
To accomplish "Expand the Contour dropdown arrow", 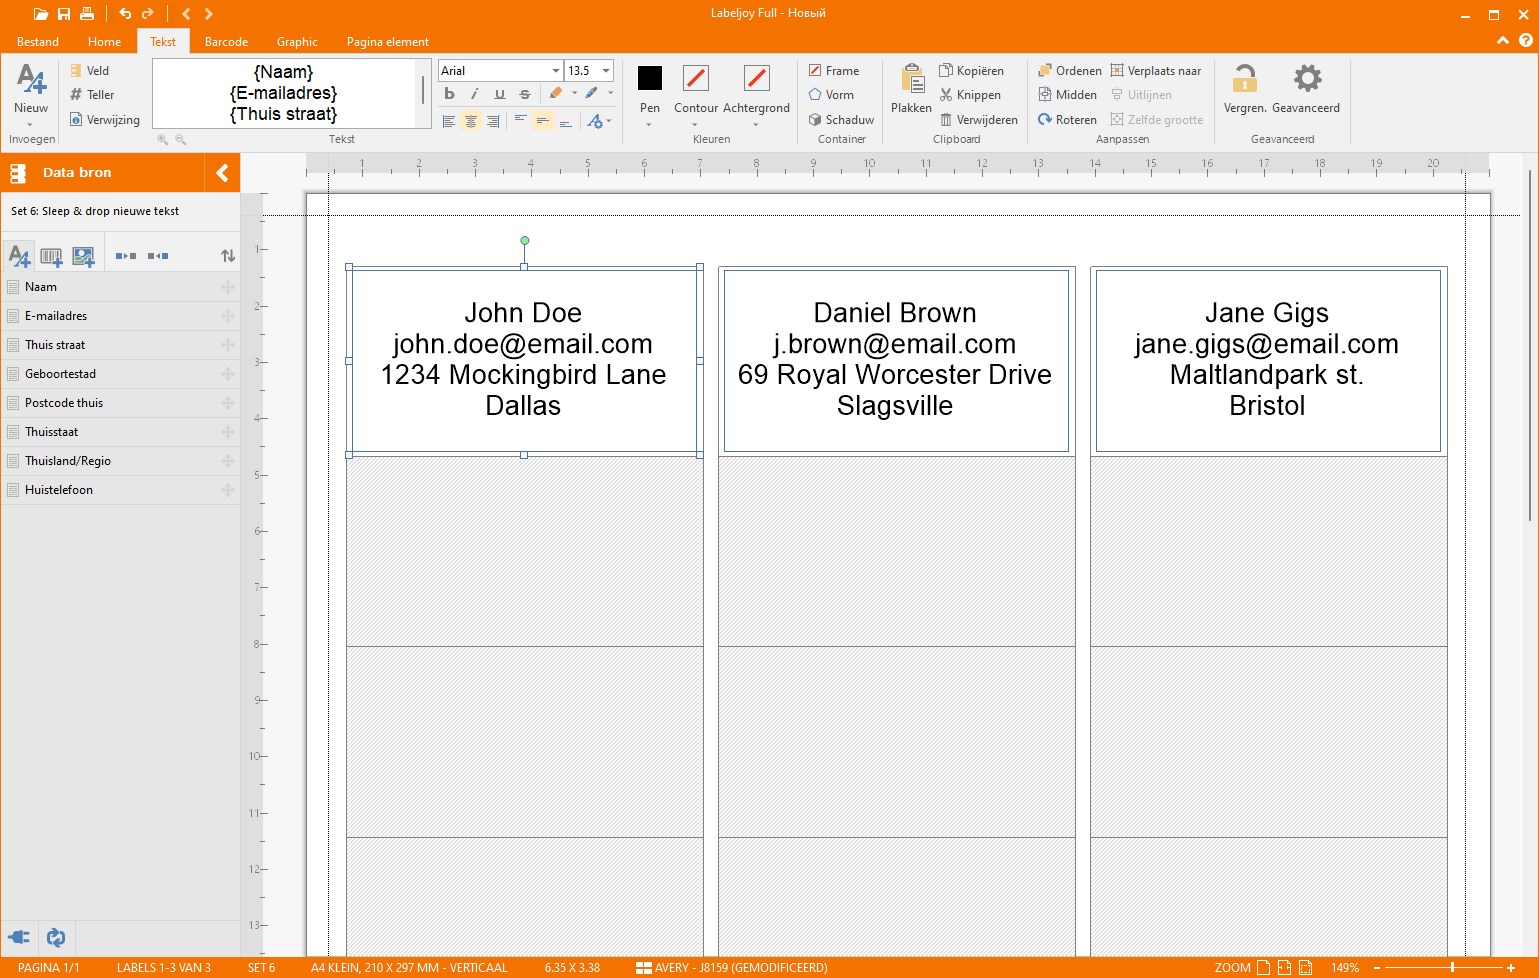I will pyautogui.click(x=695, y=125).
